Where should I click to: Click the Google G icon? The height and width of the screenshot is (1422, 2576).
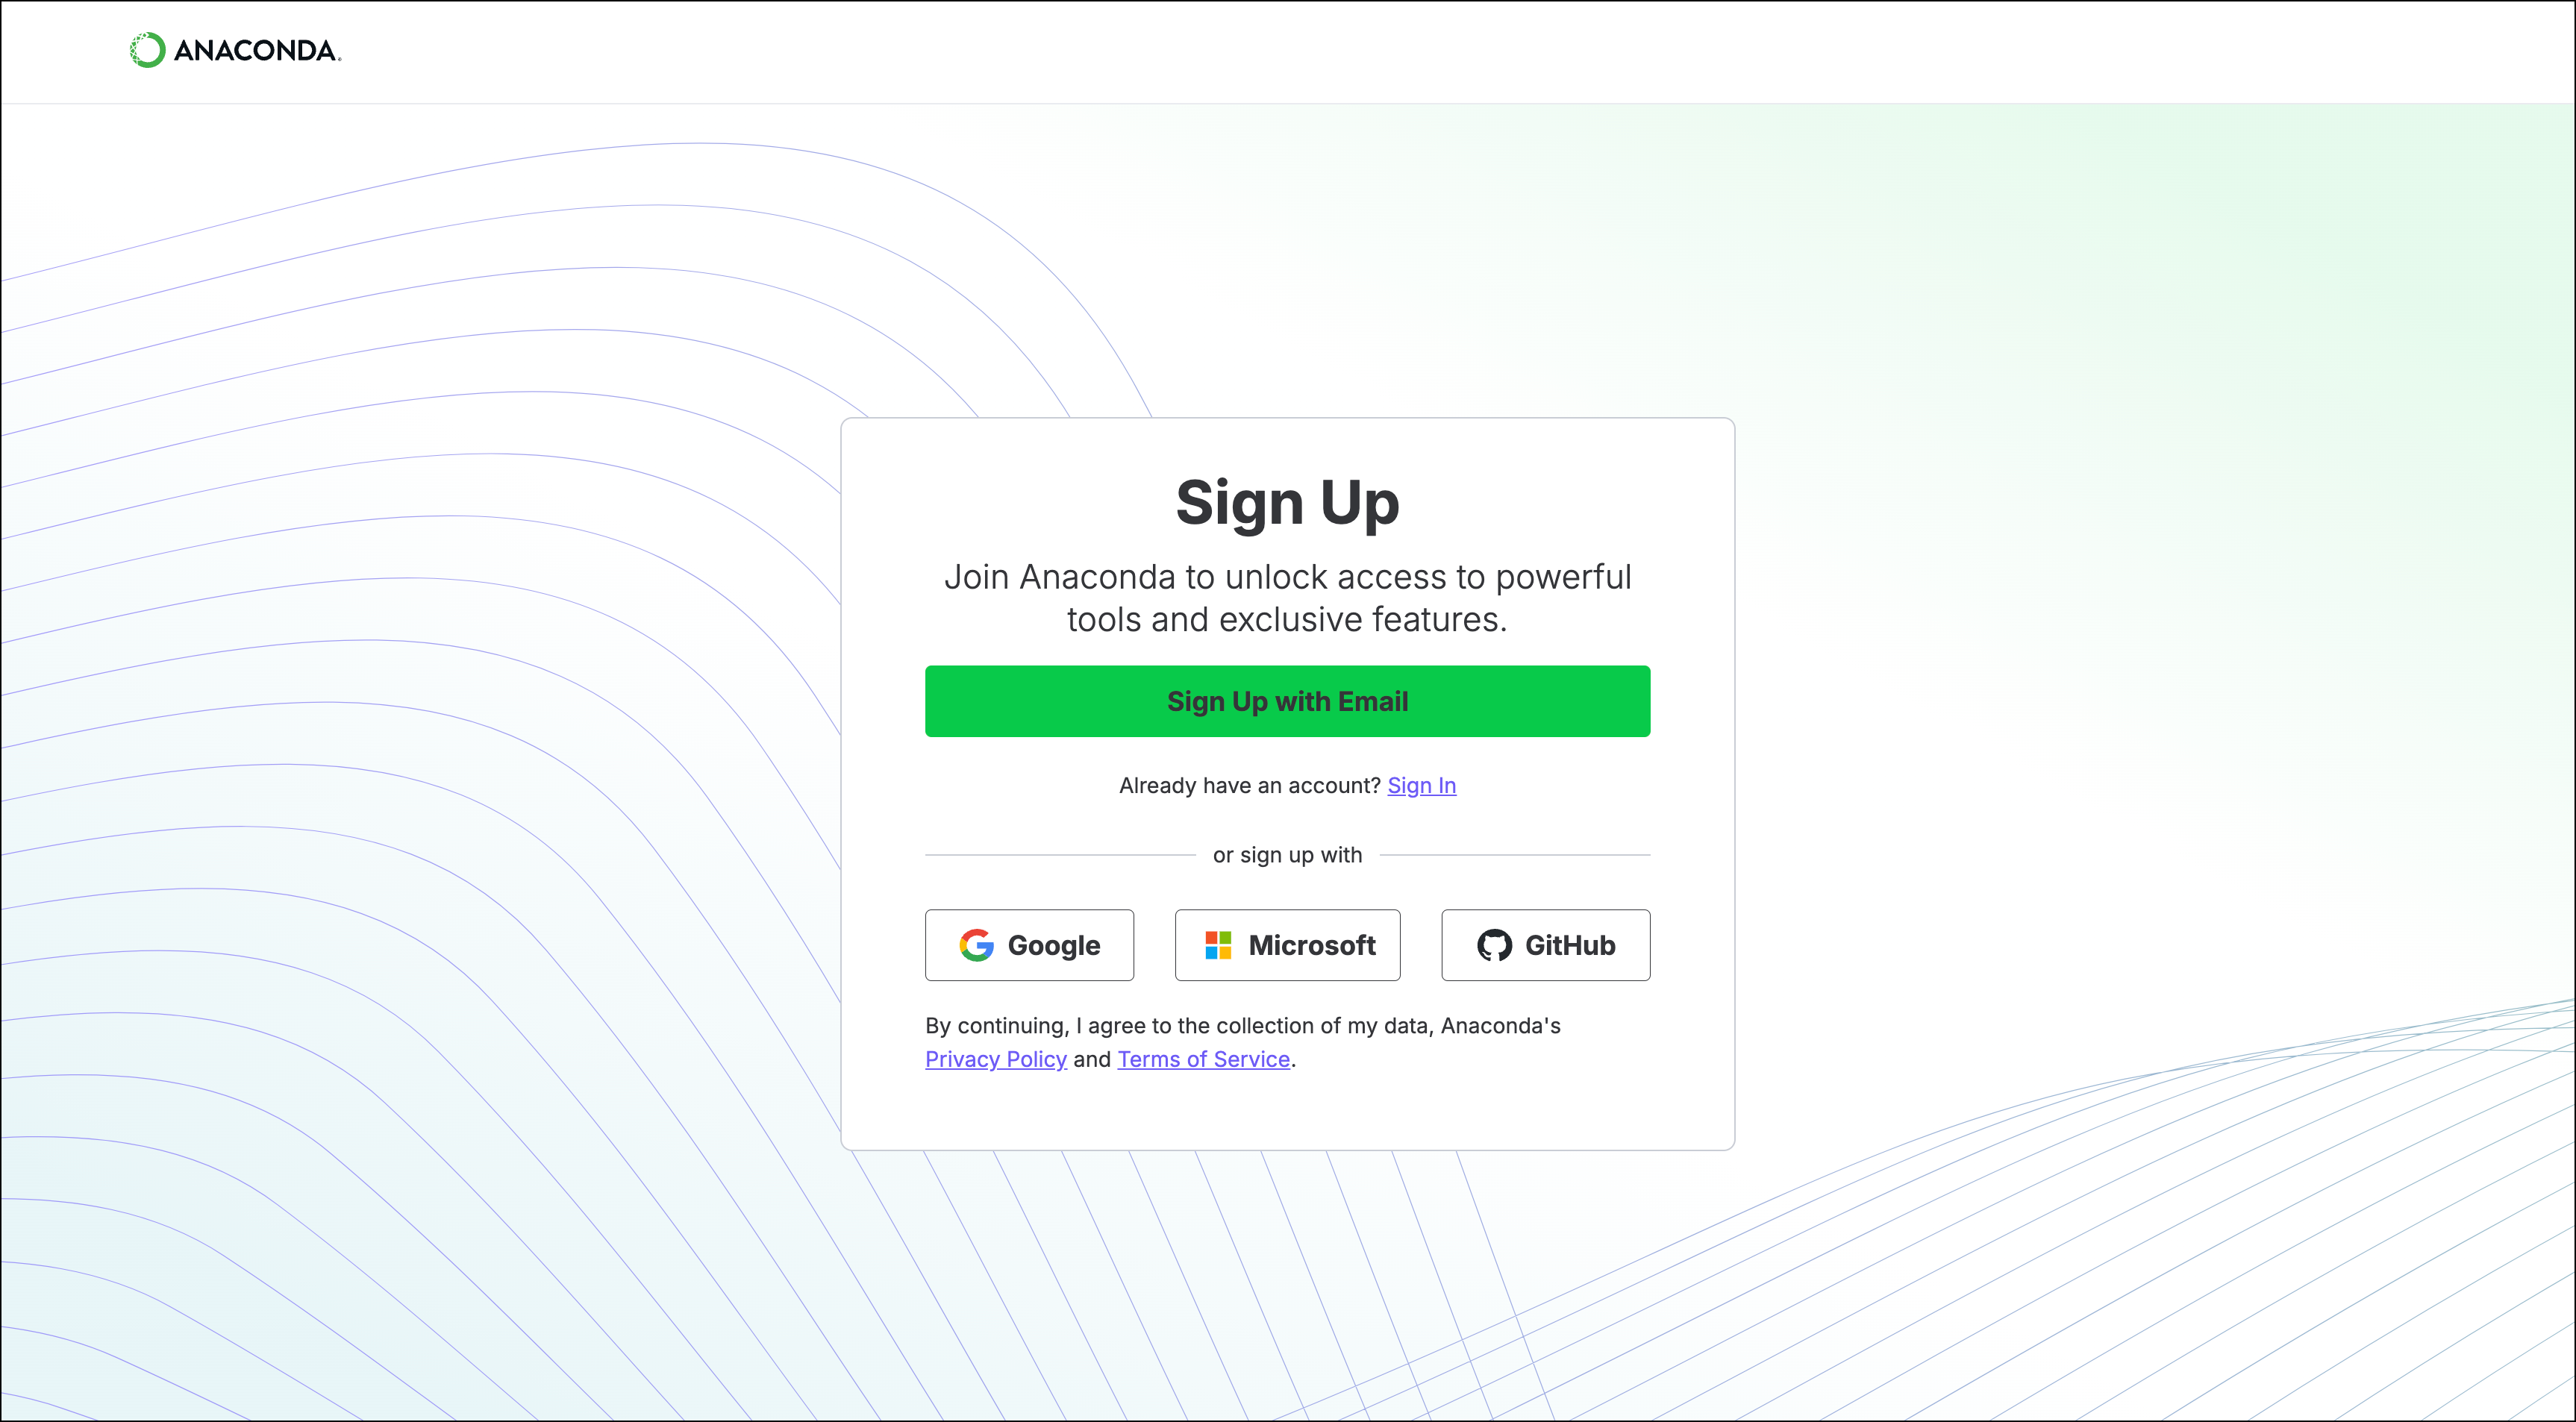pyautogui.click(x=976, y=945)
